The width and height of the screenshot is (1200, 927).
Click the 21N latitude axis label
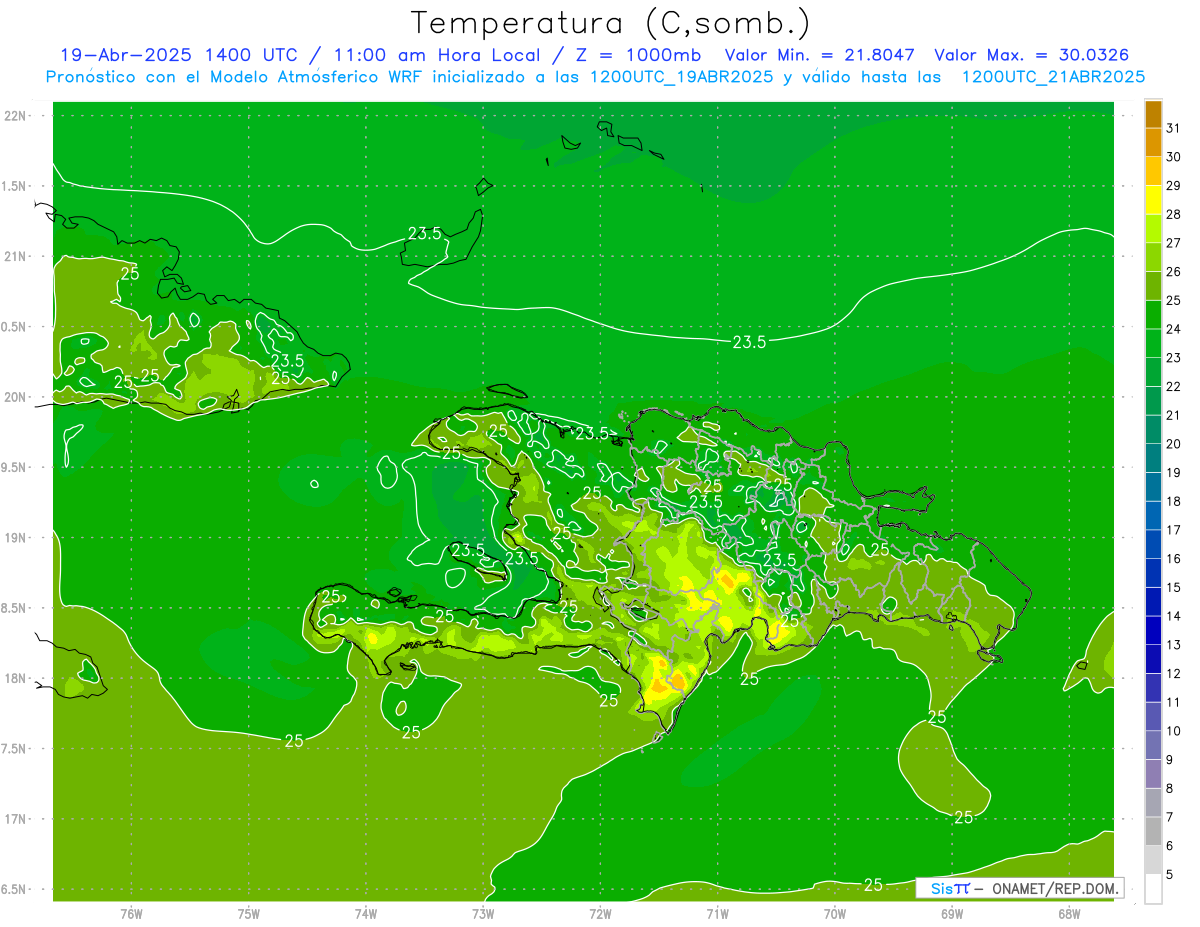tap(17, 256)
